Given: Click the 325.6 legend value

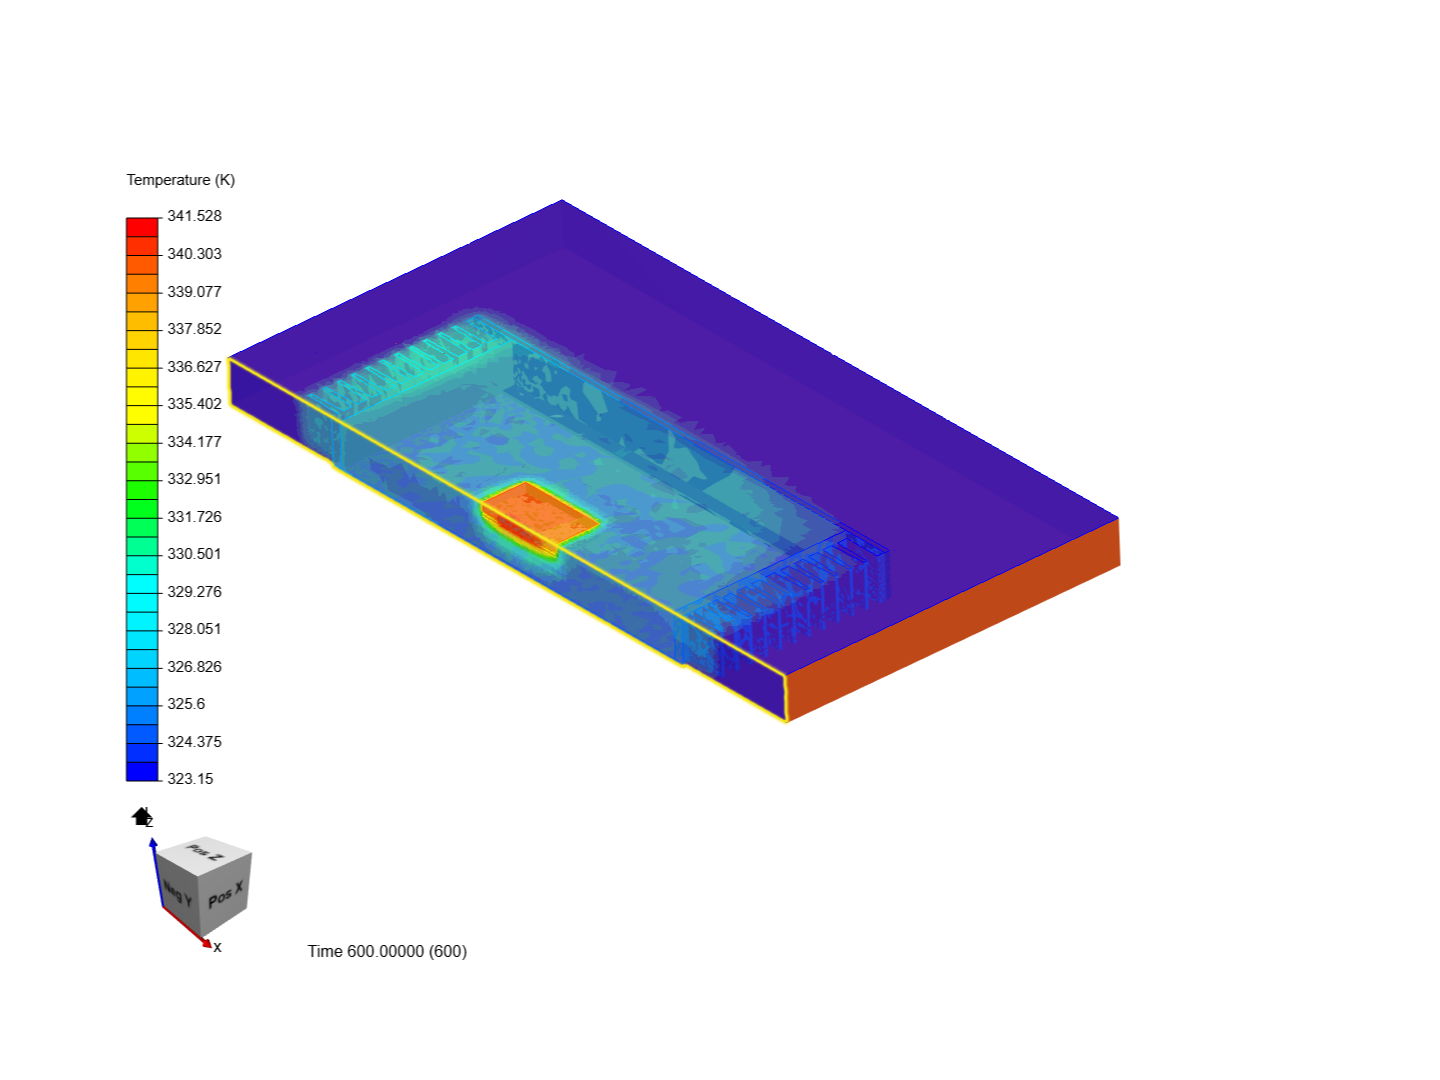Looking at the screenshot, I should [186, 704].
